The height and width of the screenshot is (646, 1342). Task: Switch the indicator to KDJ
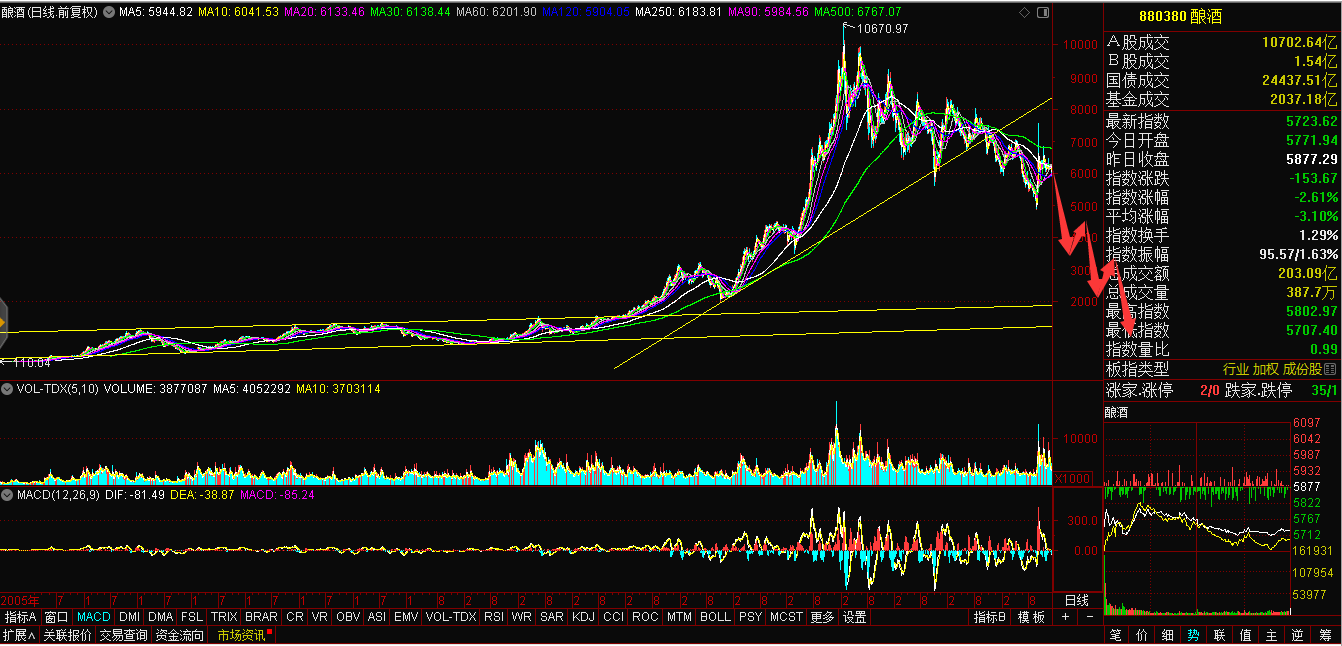(x=582, y=617)
